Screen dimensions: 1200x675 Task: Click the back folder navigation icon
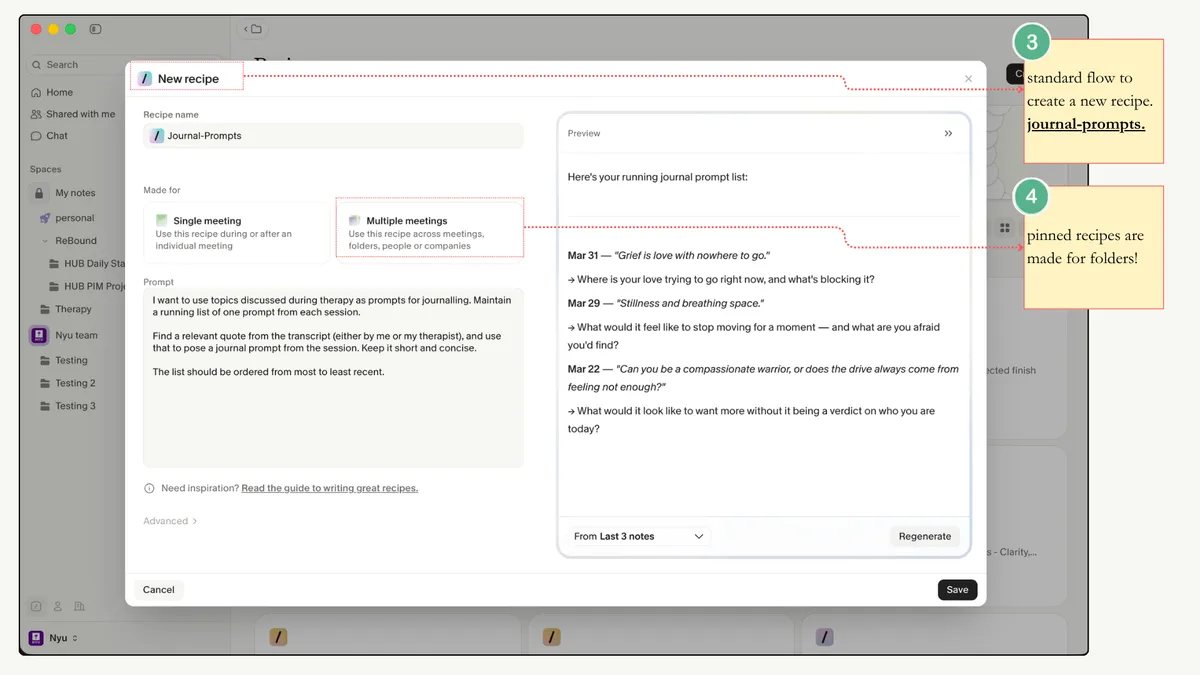[x=253, y=29]
